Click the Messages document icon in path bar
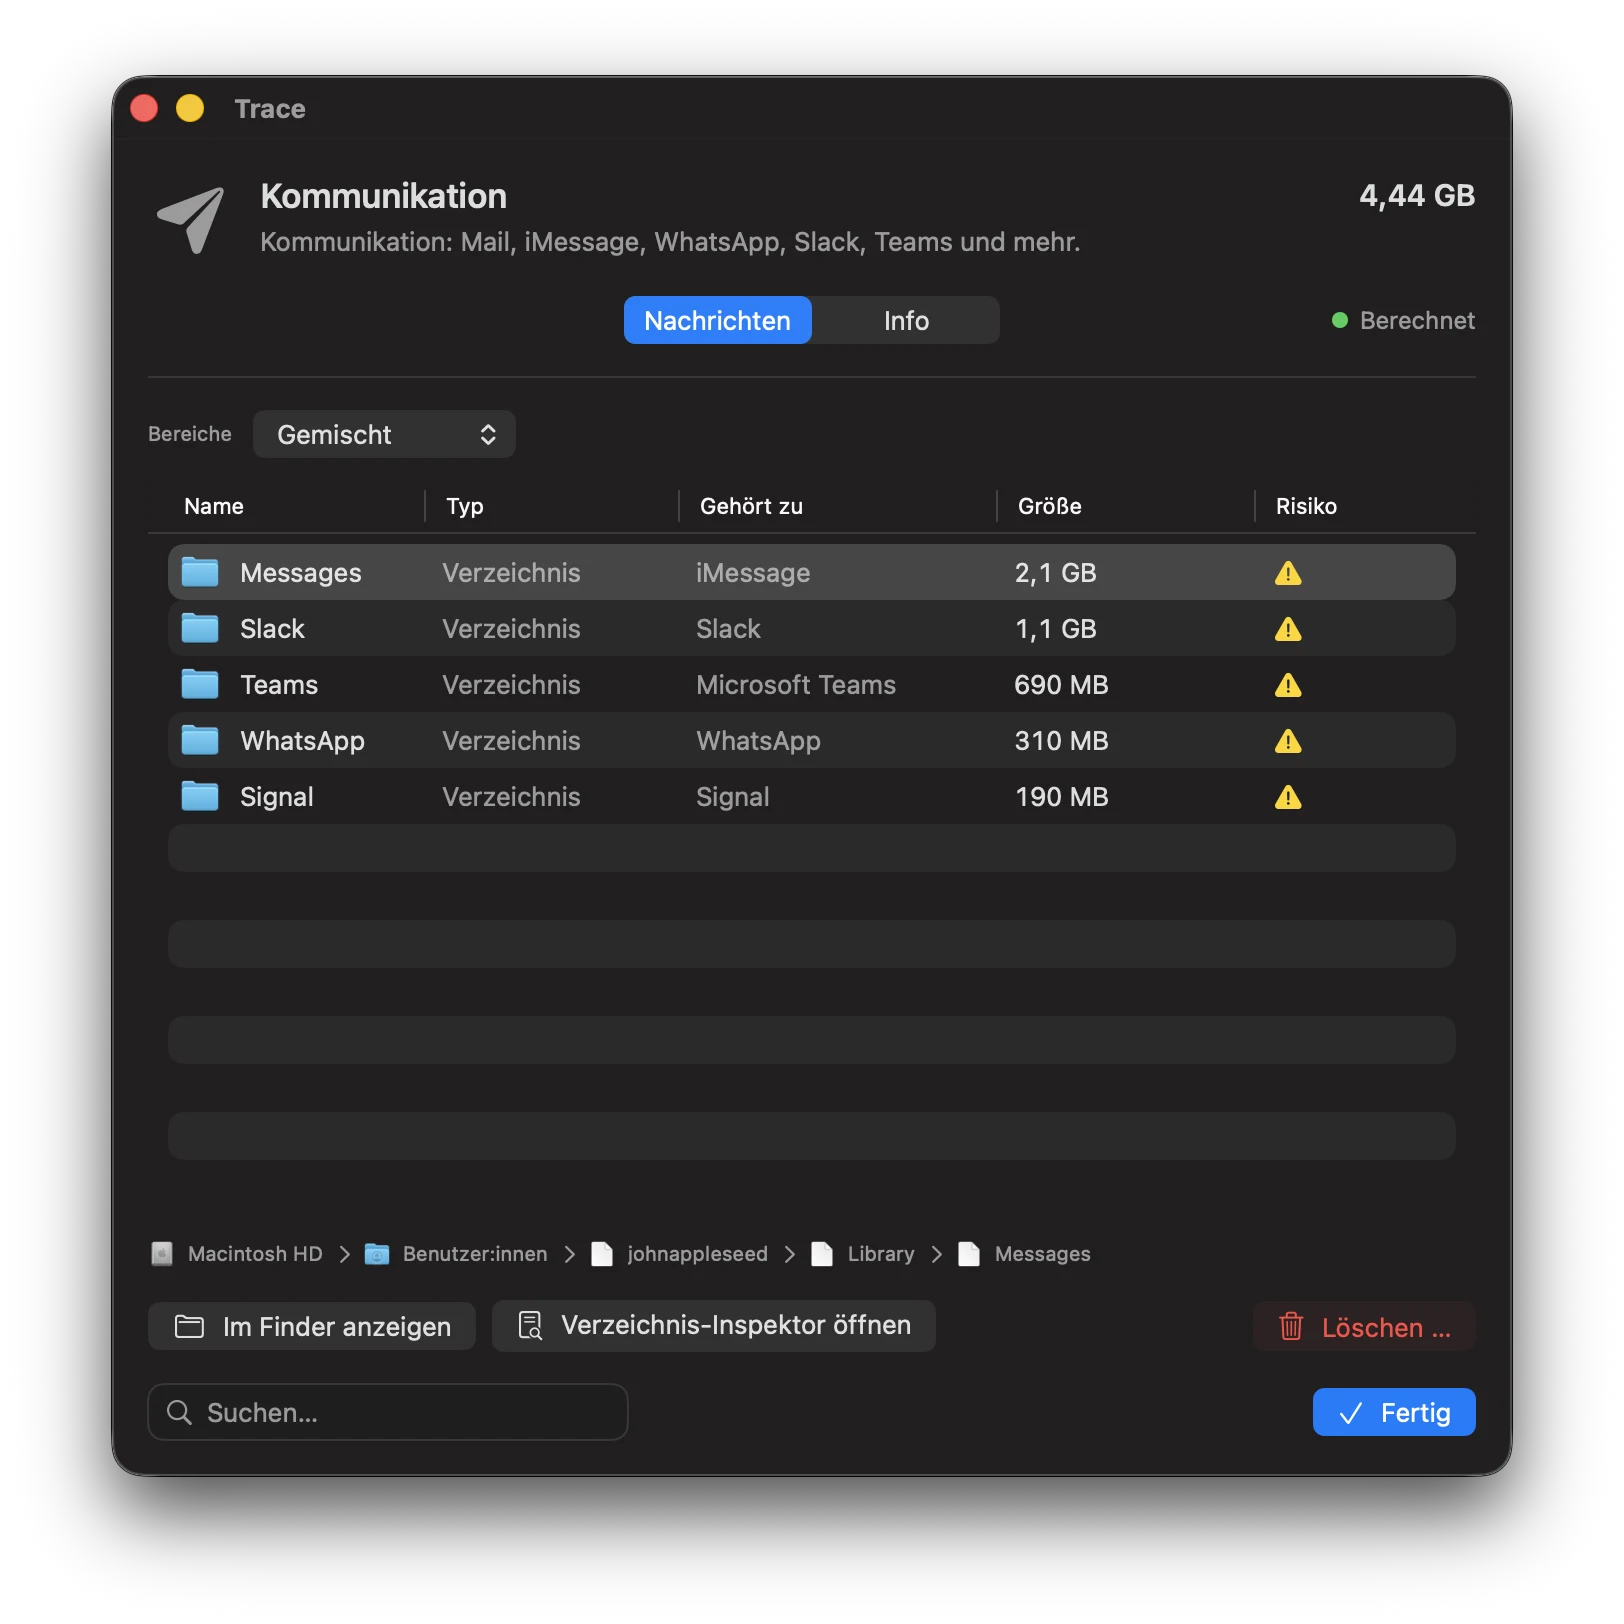The image size is (1624, 1624). (969, 1254)
